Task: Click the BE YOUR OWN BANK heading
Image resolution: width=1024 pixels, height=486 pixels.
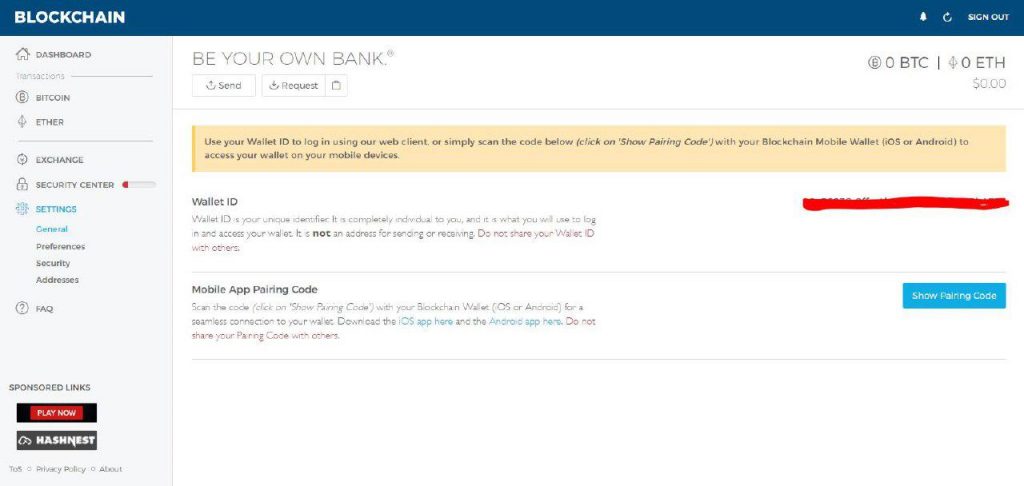Action: click(x=293, y=59)
